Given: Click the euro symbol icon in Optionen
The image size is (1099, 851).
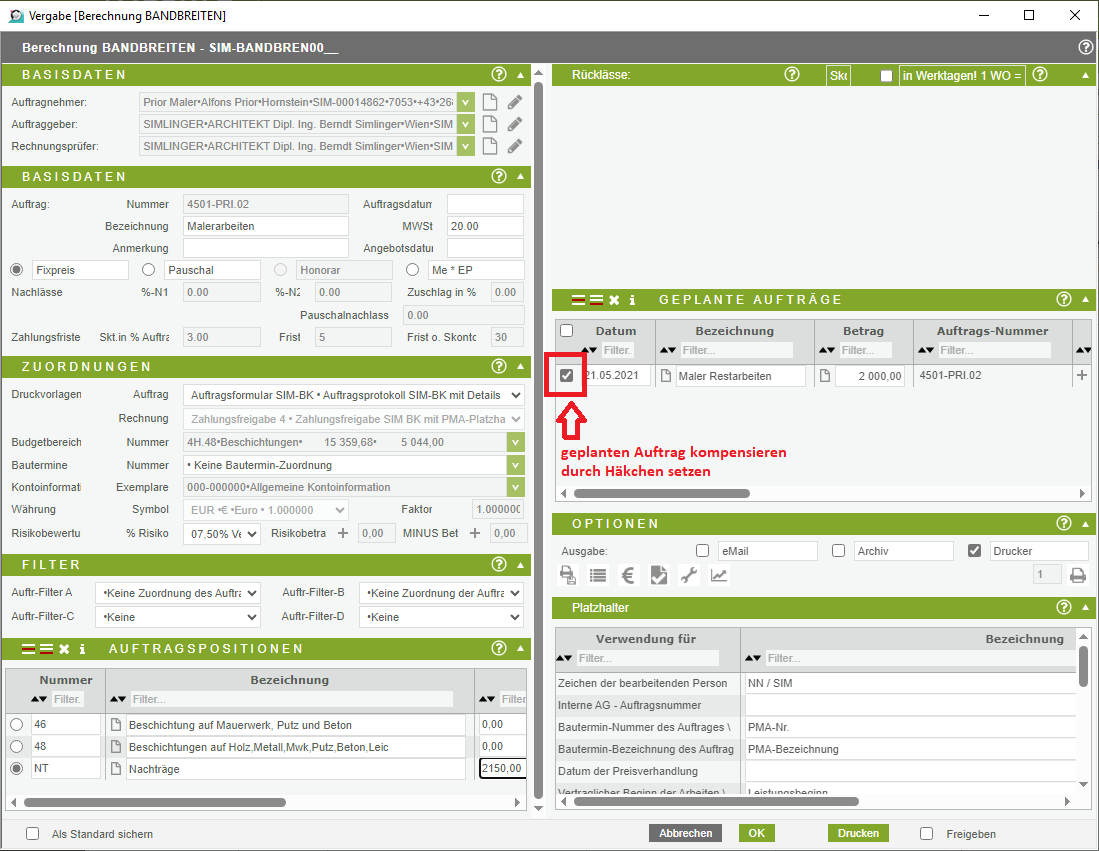Looking at the screenshot, I should pos(628,575).
